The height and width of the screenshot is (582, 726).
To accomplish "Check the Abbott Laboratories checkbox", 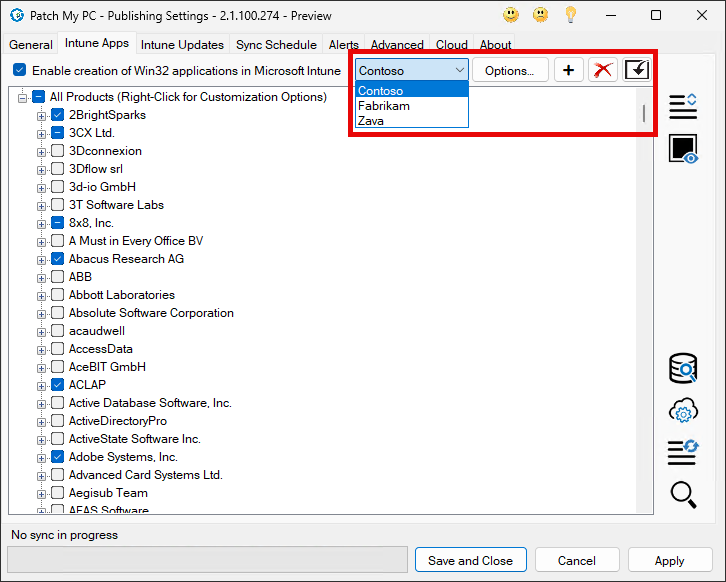I will pyautogui.click(x=57, y=294).
